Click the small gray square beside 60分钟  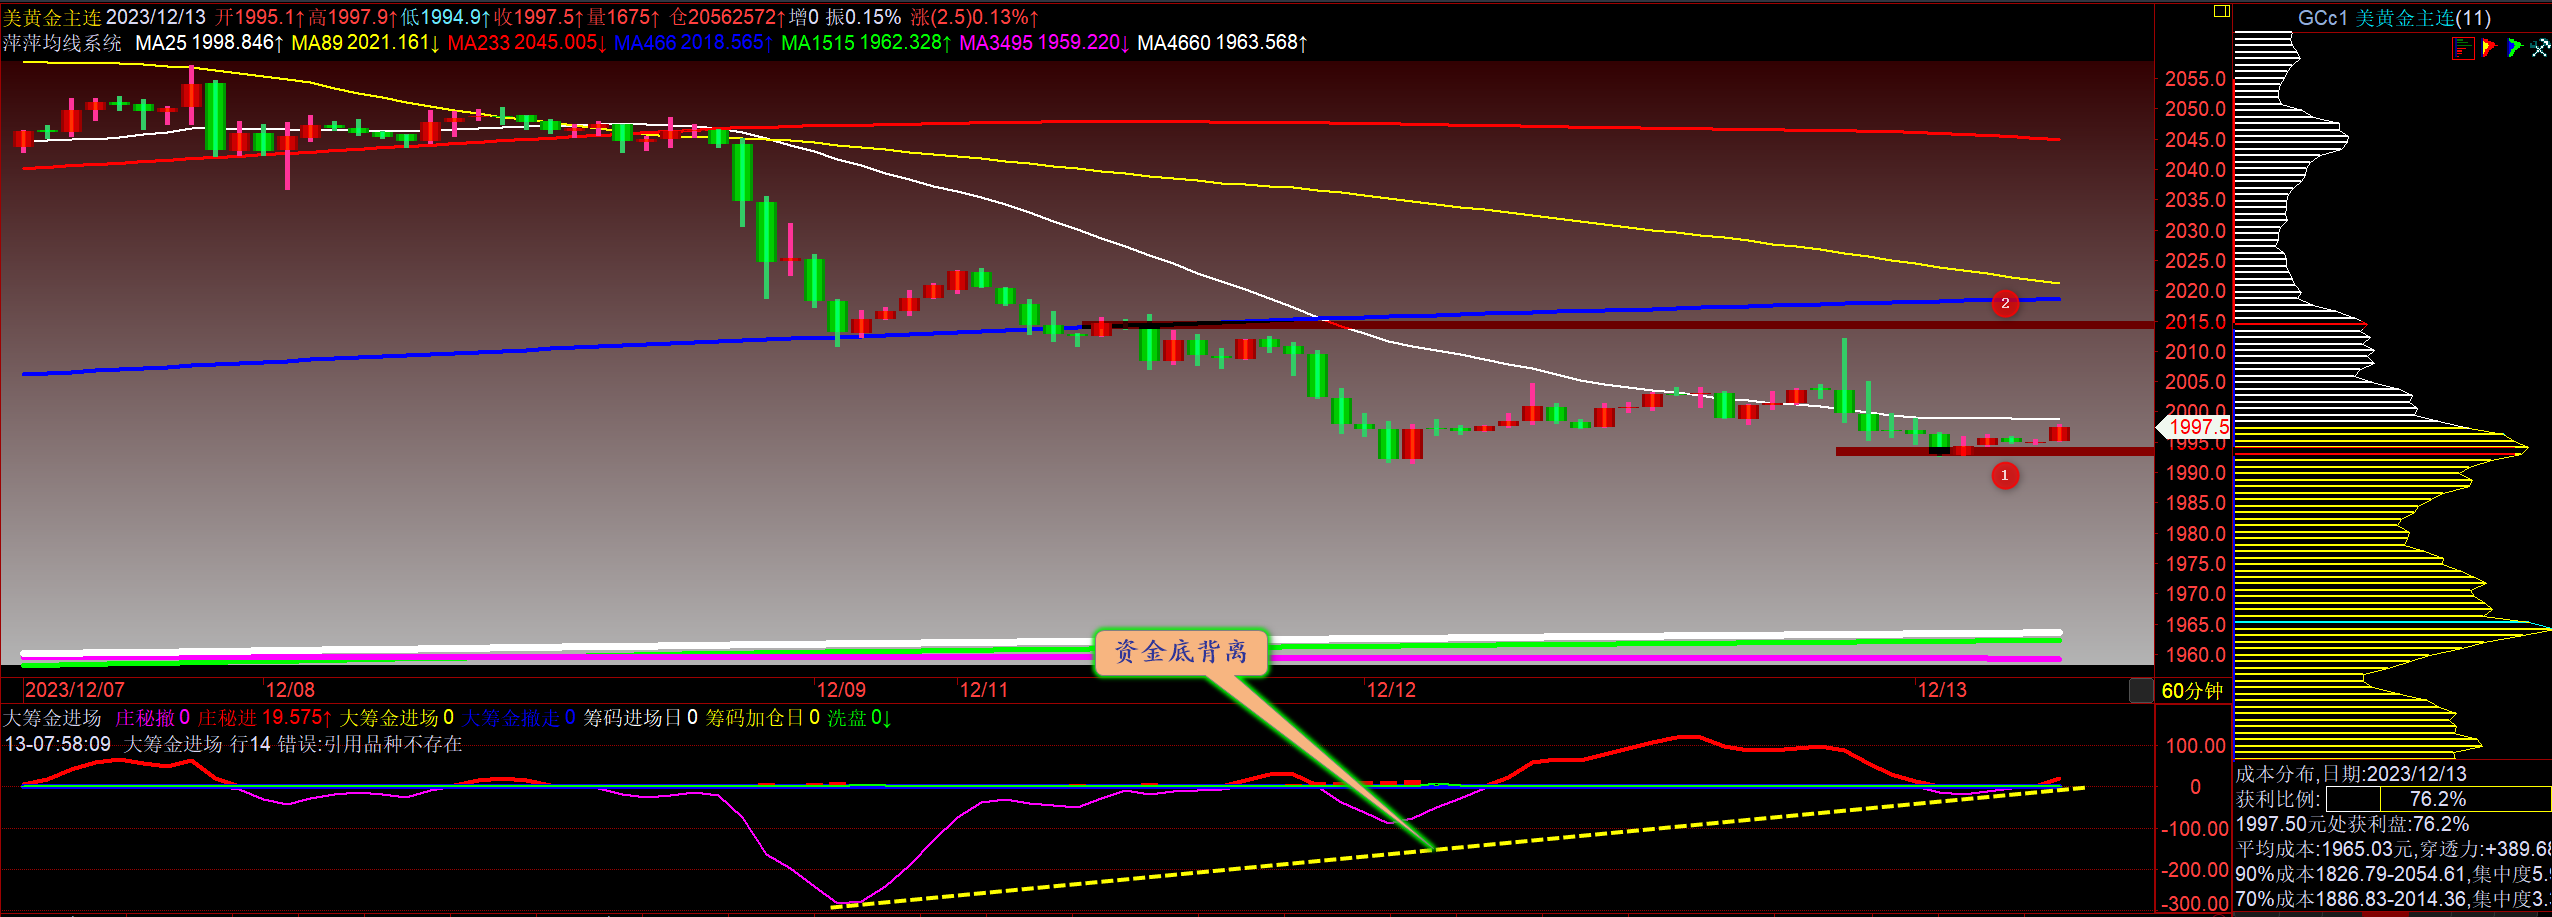point(2141,690)
